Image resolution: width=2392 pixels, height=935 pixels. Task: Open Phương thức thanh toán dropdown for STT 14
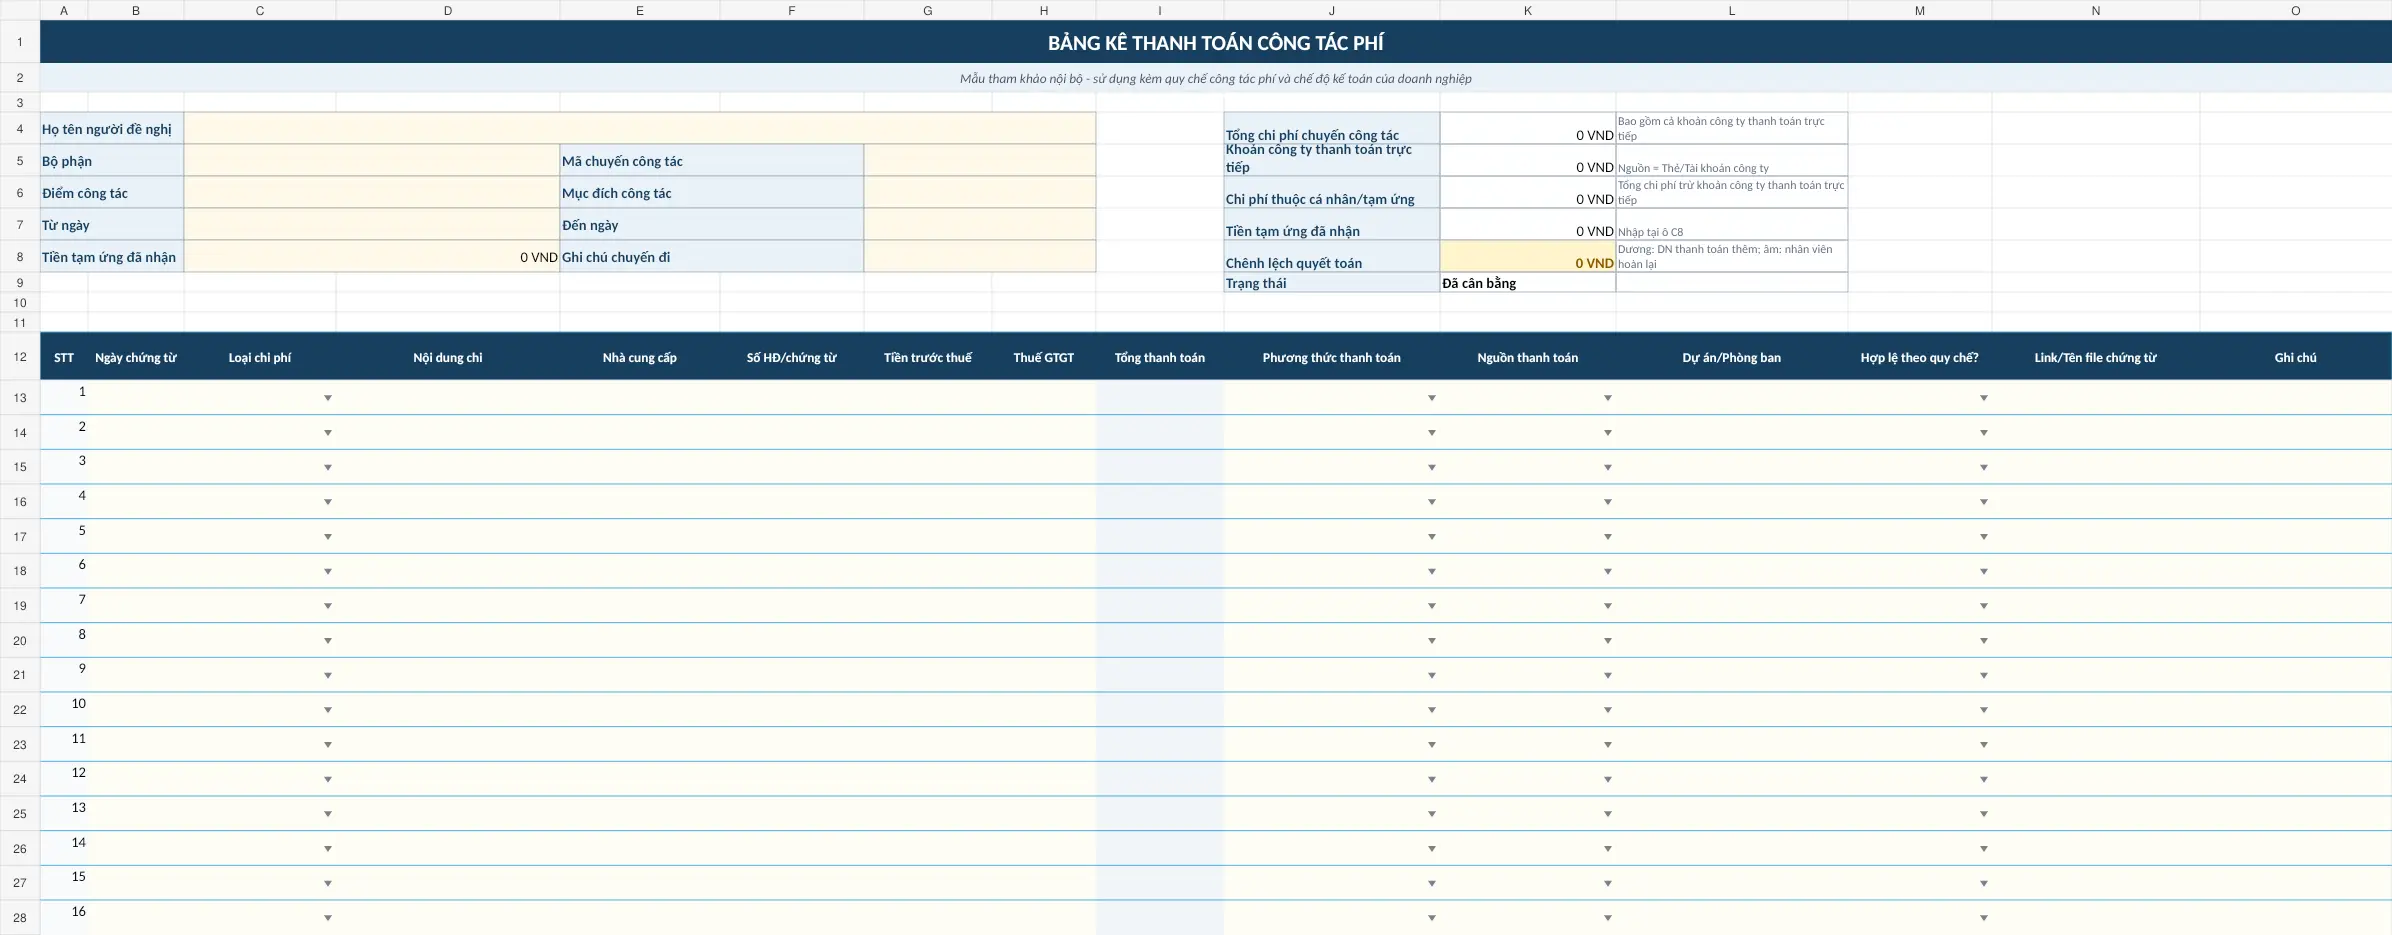pyautogui.click(x=1431, y=849)
